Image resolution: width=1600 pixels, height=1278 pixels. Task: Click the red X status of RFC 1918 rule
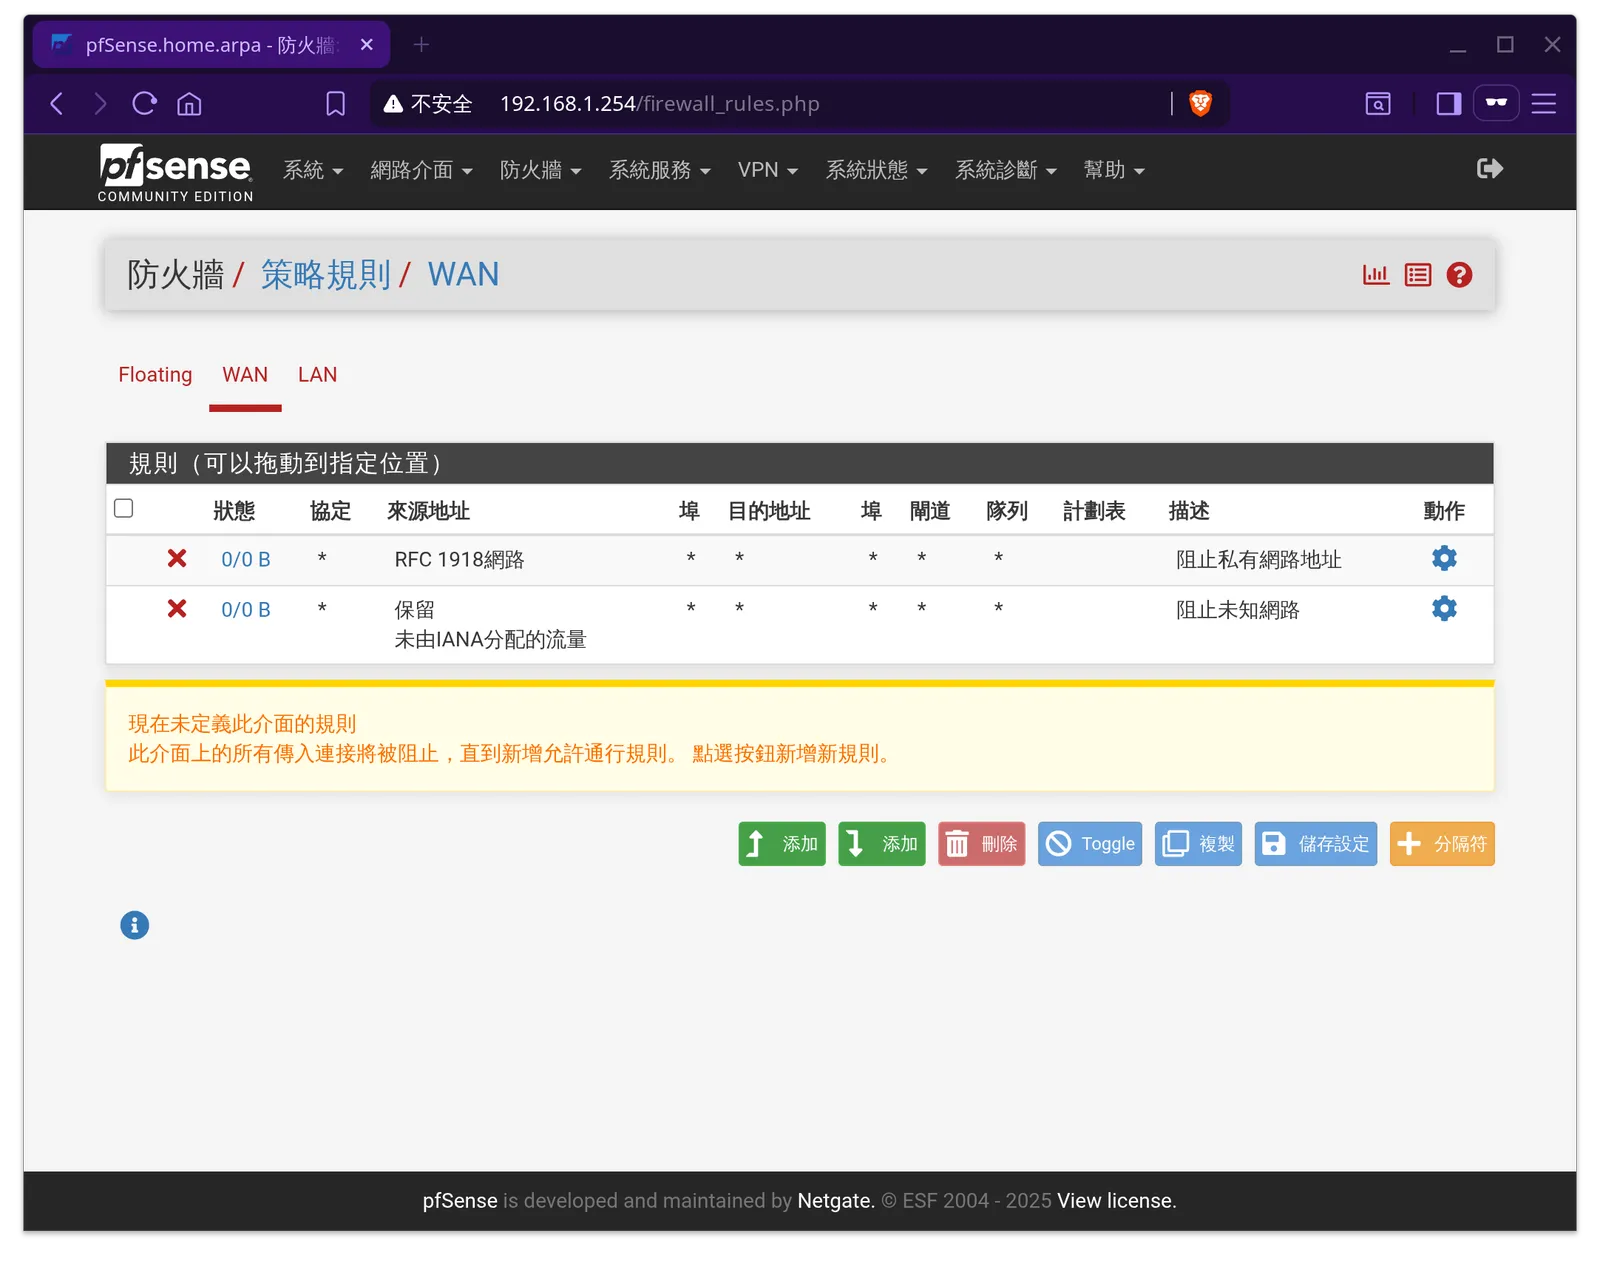(177, 558)
